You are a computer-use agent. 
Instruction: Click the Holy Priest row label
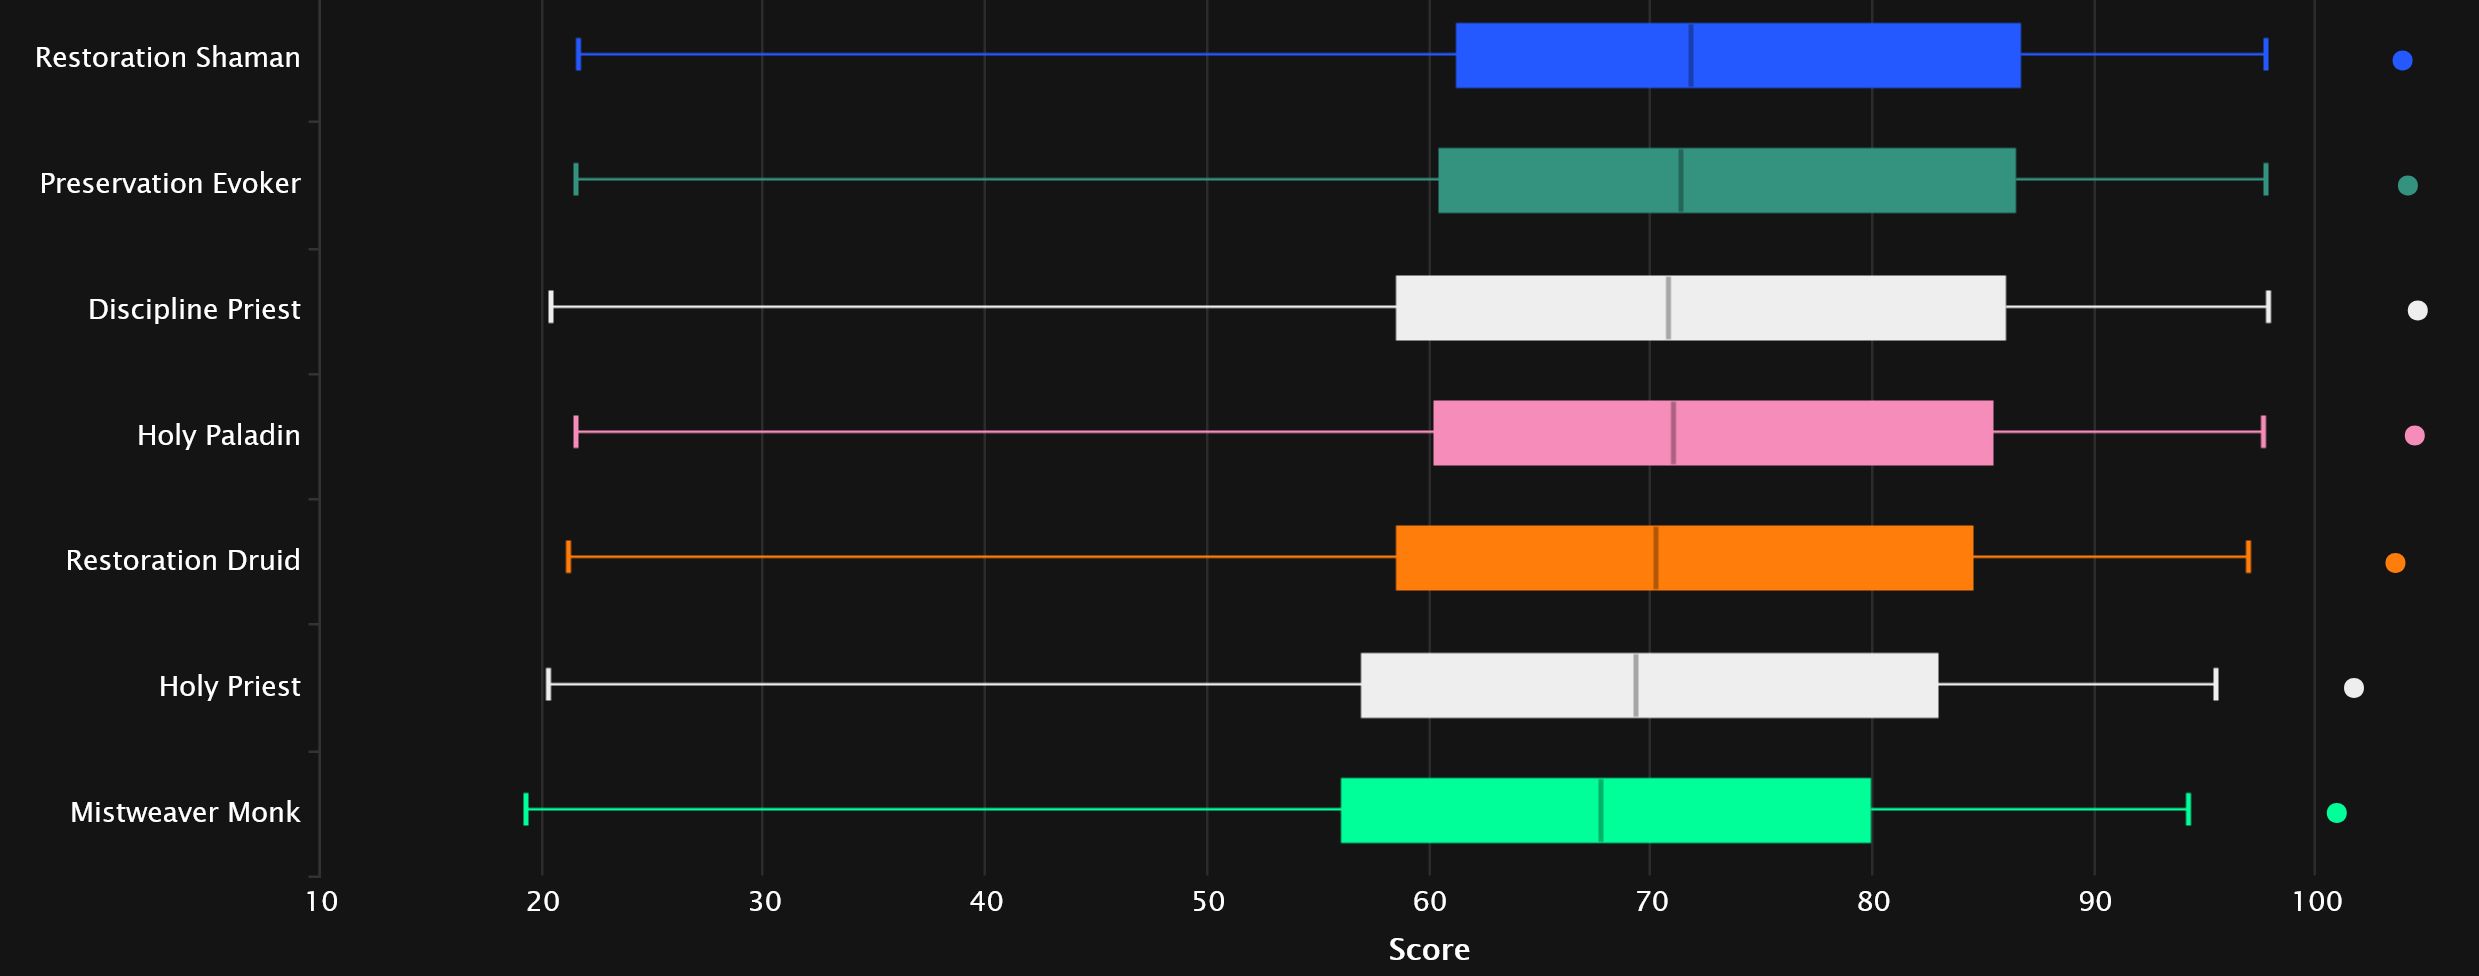229,686
